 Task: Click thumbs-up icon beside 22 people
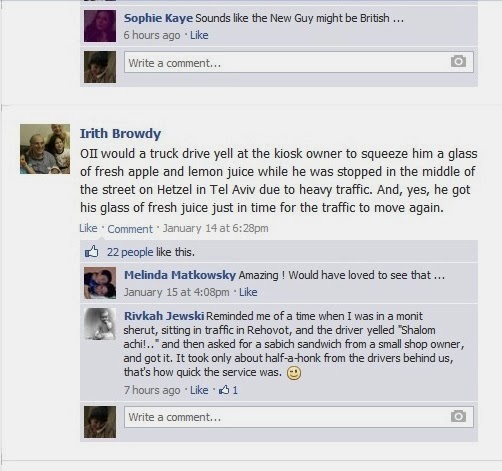pos(92,252)
